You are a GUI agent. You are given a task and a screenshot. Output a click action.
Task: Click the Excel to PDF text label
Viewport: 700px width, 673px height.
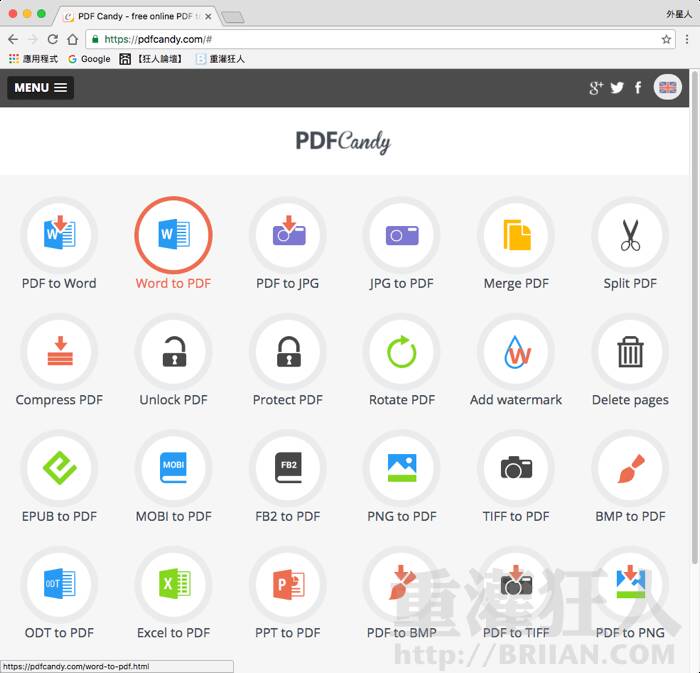pyautogui.click(x=174, y=633)
